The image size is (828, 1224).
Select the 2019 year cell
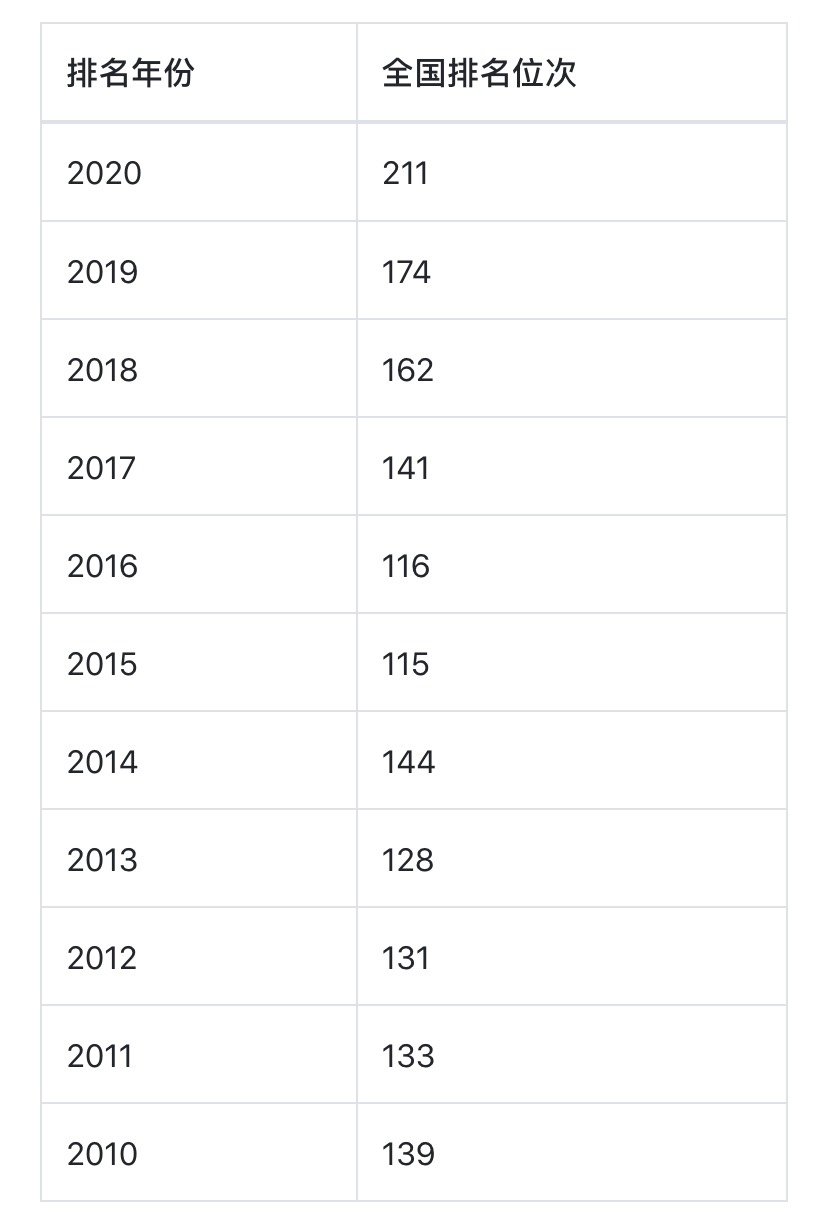click(102, 271)
